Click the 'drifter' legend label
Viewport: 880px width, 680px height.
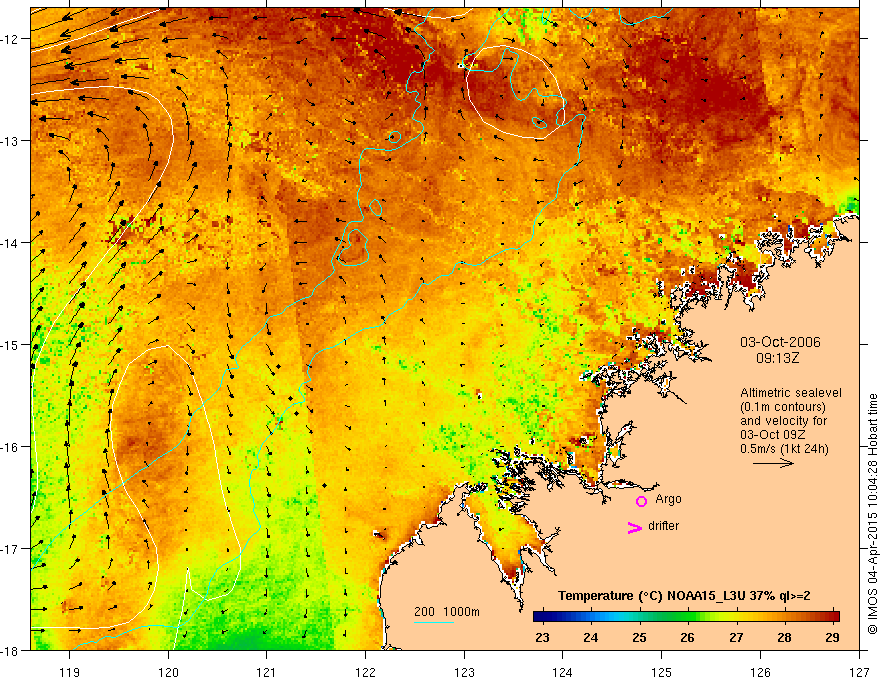(663, 526)
